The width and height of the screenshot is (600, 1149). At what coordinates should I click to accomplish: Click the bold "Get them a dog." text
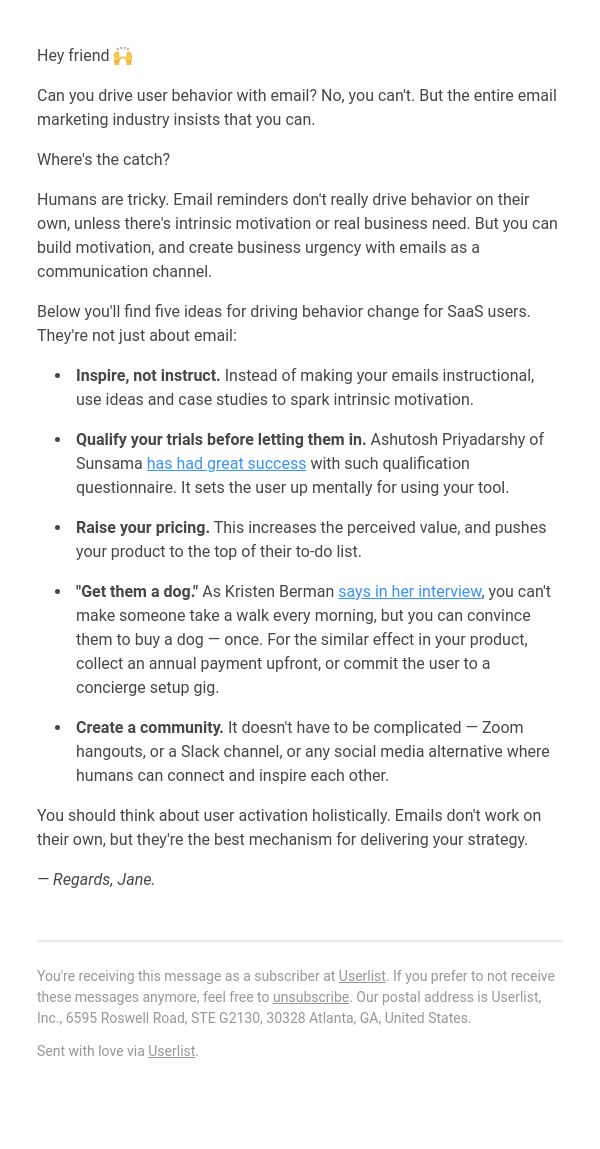(x=137, y=591)
